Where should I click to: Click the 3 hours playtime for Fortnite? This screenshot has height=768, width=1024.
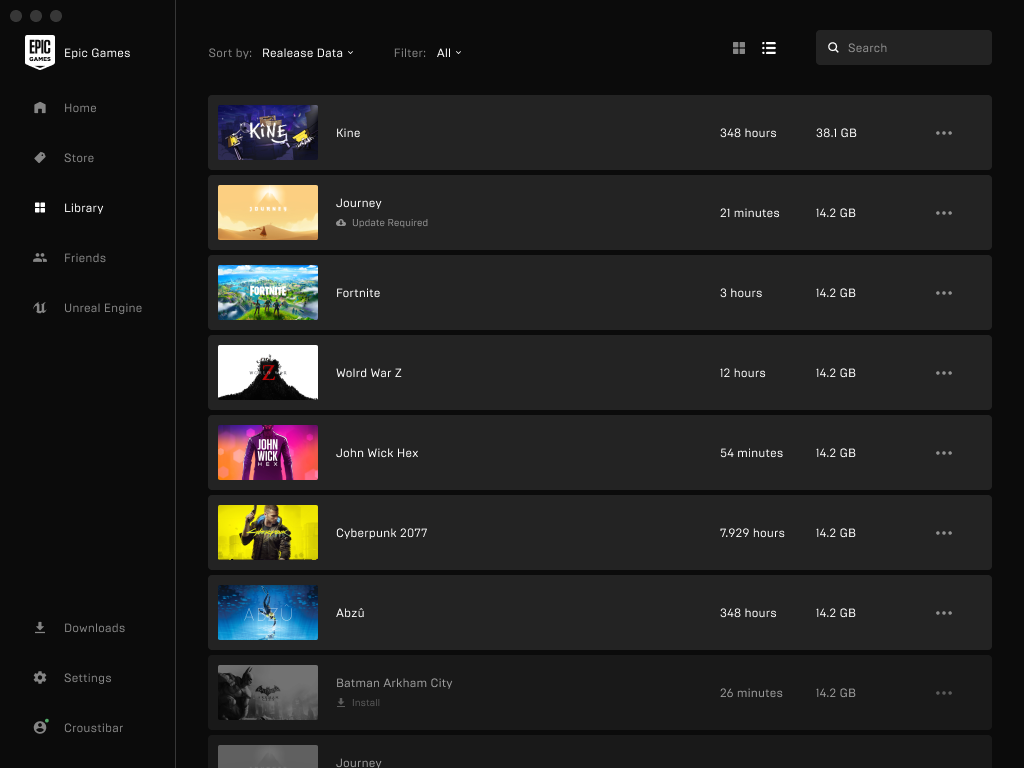[x=741, y=293]
